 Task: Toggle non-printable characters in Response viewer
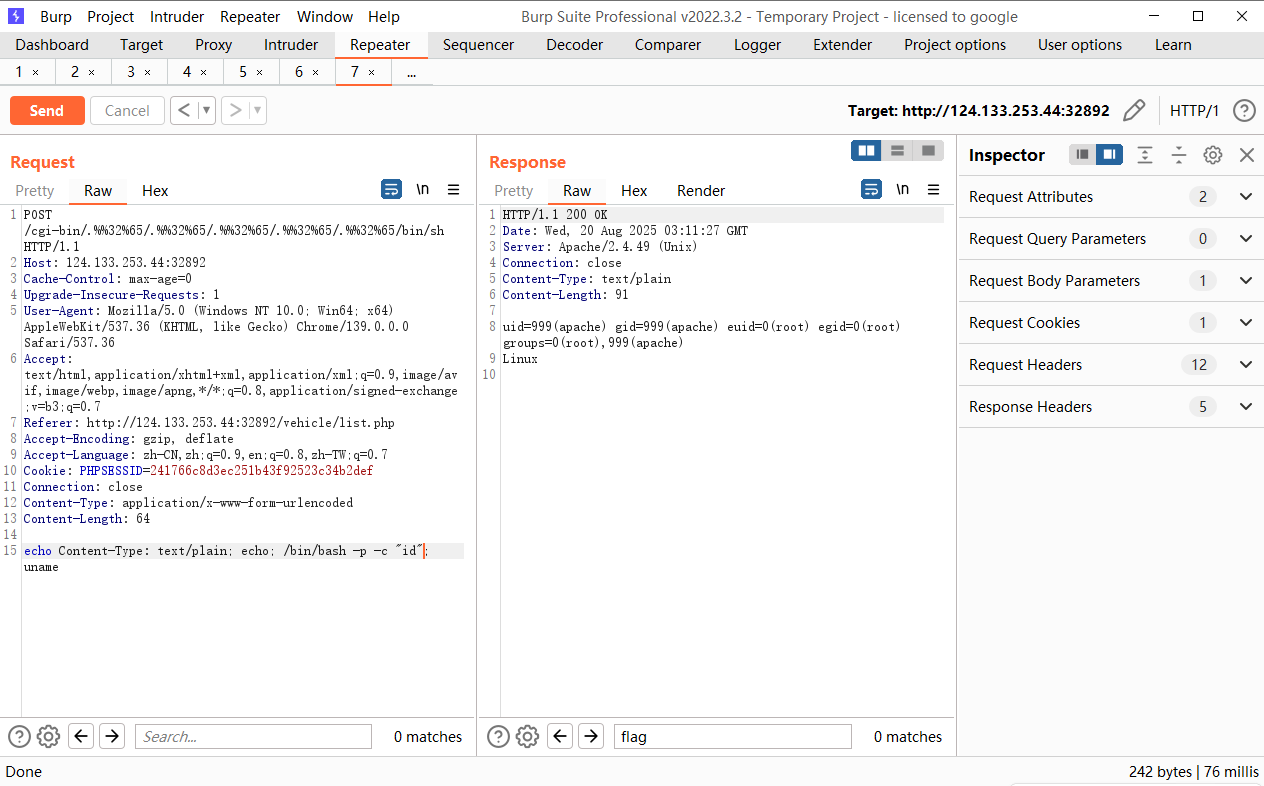pos(903,189)
